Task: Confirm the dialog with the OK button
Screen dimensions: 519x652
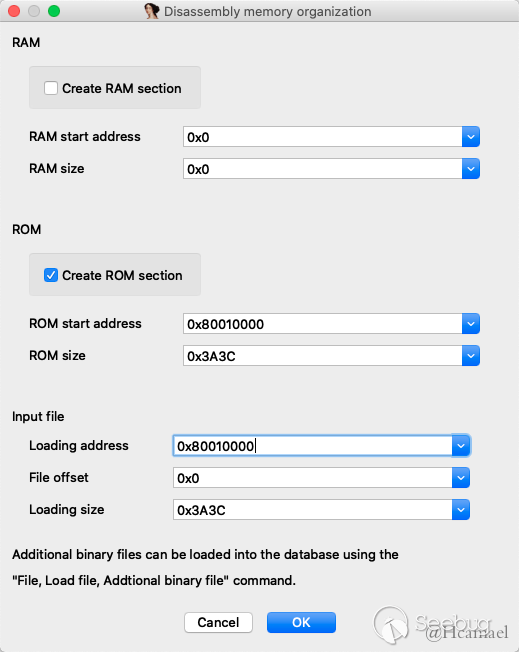Action: click(301, 622)
